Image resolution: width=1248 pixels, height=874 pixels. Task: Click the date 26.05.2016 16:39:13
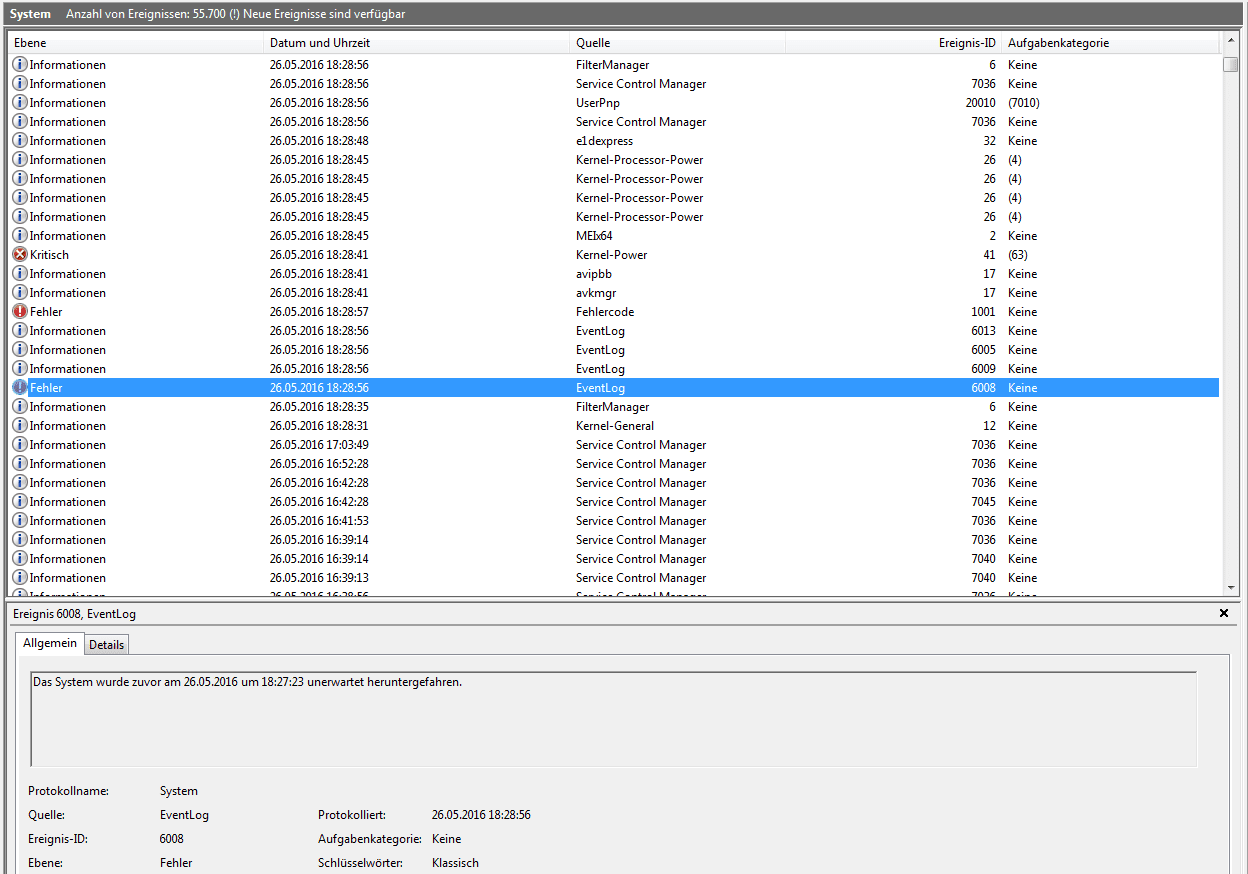click(x=319, y=578)
